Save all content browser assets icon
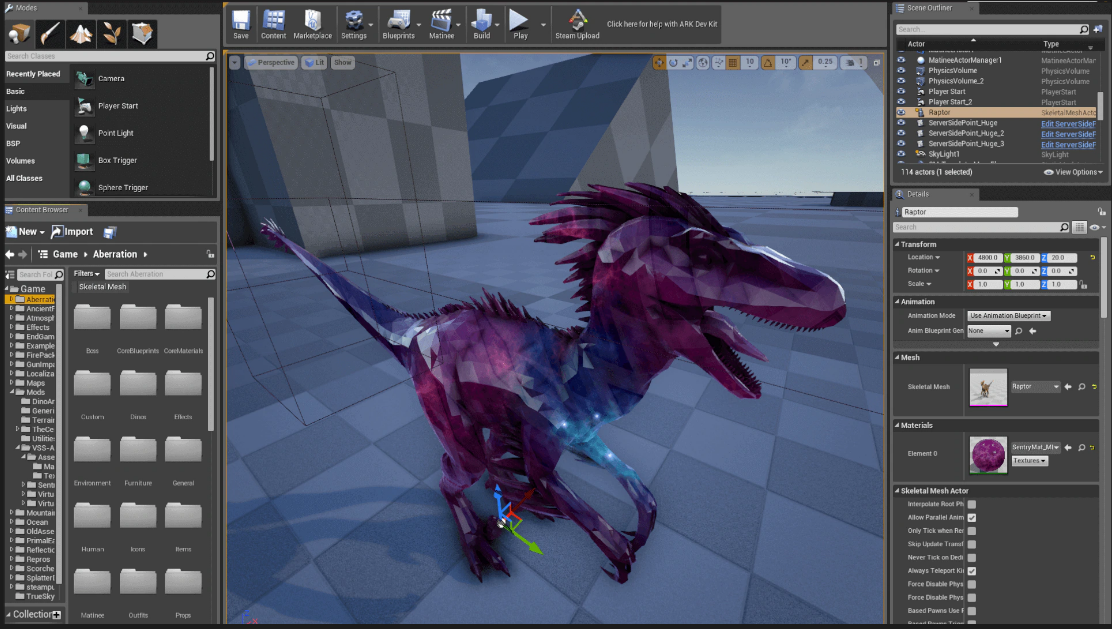The image size is (1112, 629). coord(110,232)
